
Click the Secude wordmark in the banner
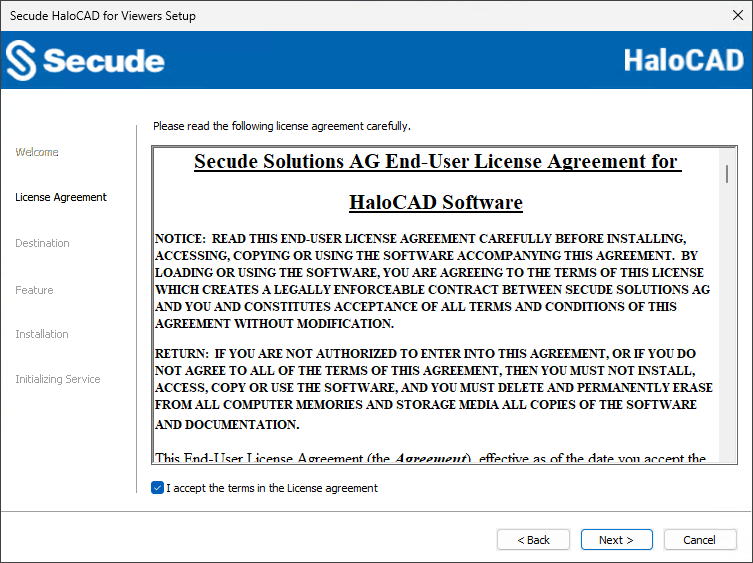(103, 61)
